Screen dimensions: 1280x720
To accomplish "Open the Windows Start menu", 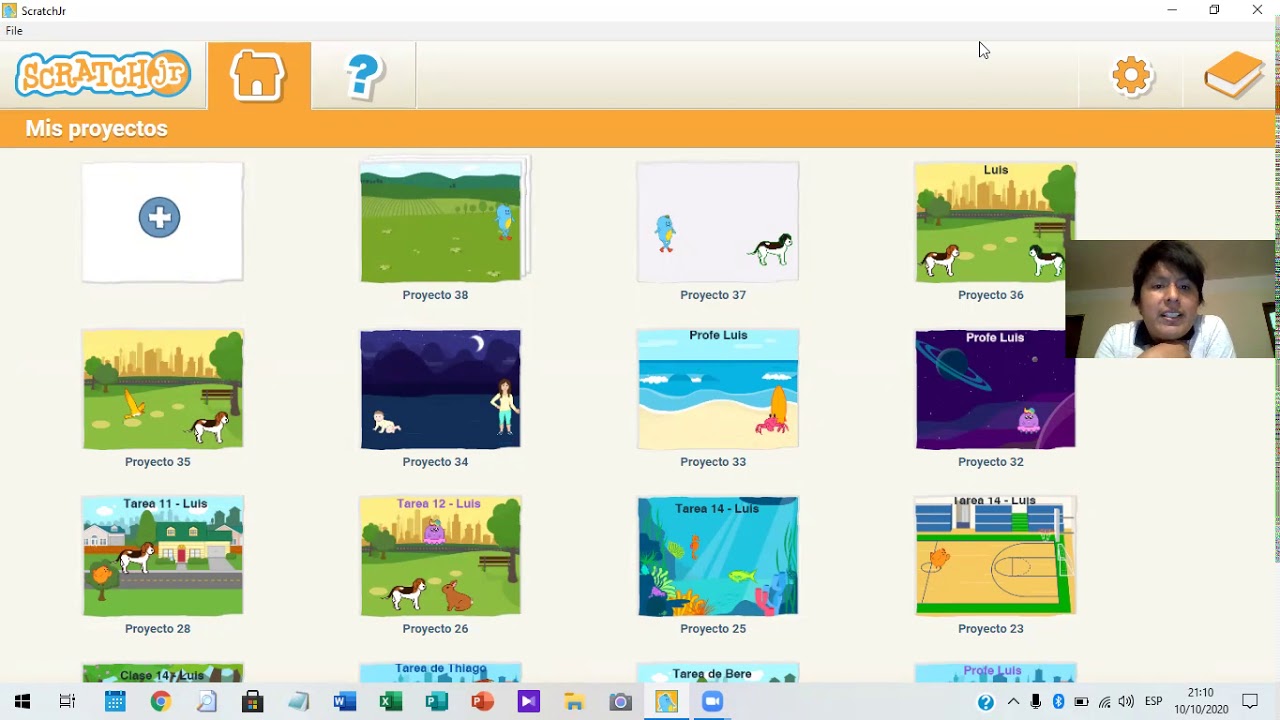I will (x=22, y=702).
